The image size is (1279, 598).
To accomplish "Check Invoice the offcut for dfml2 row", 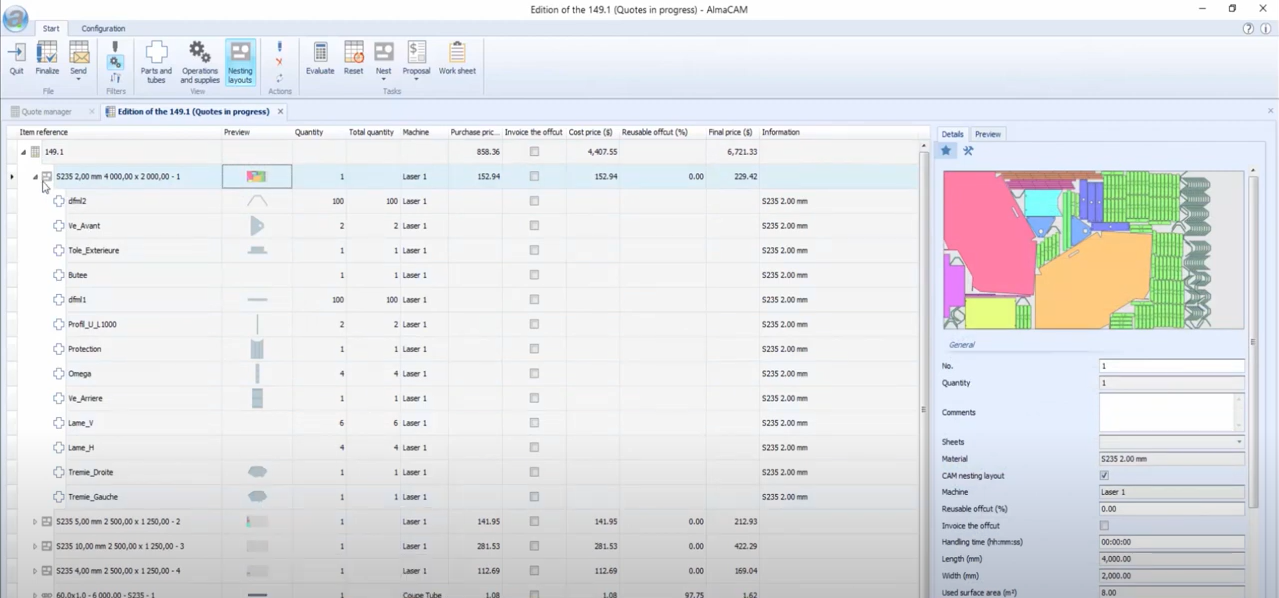I will (x=534, y=201).
